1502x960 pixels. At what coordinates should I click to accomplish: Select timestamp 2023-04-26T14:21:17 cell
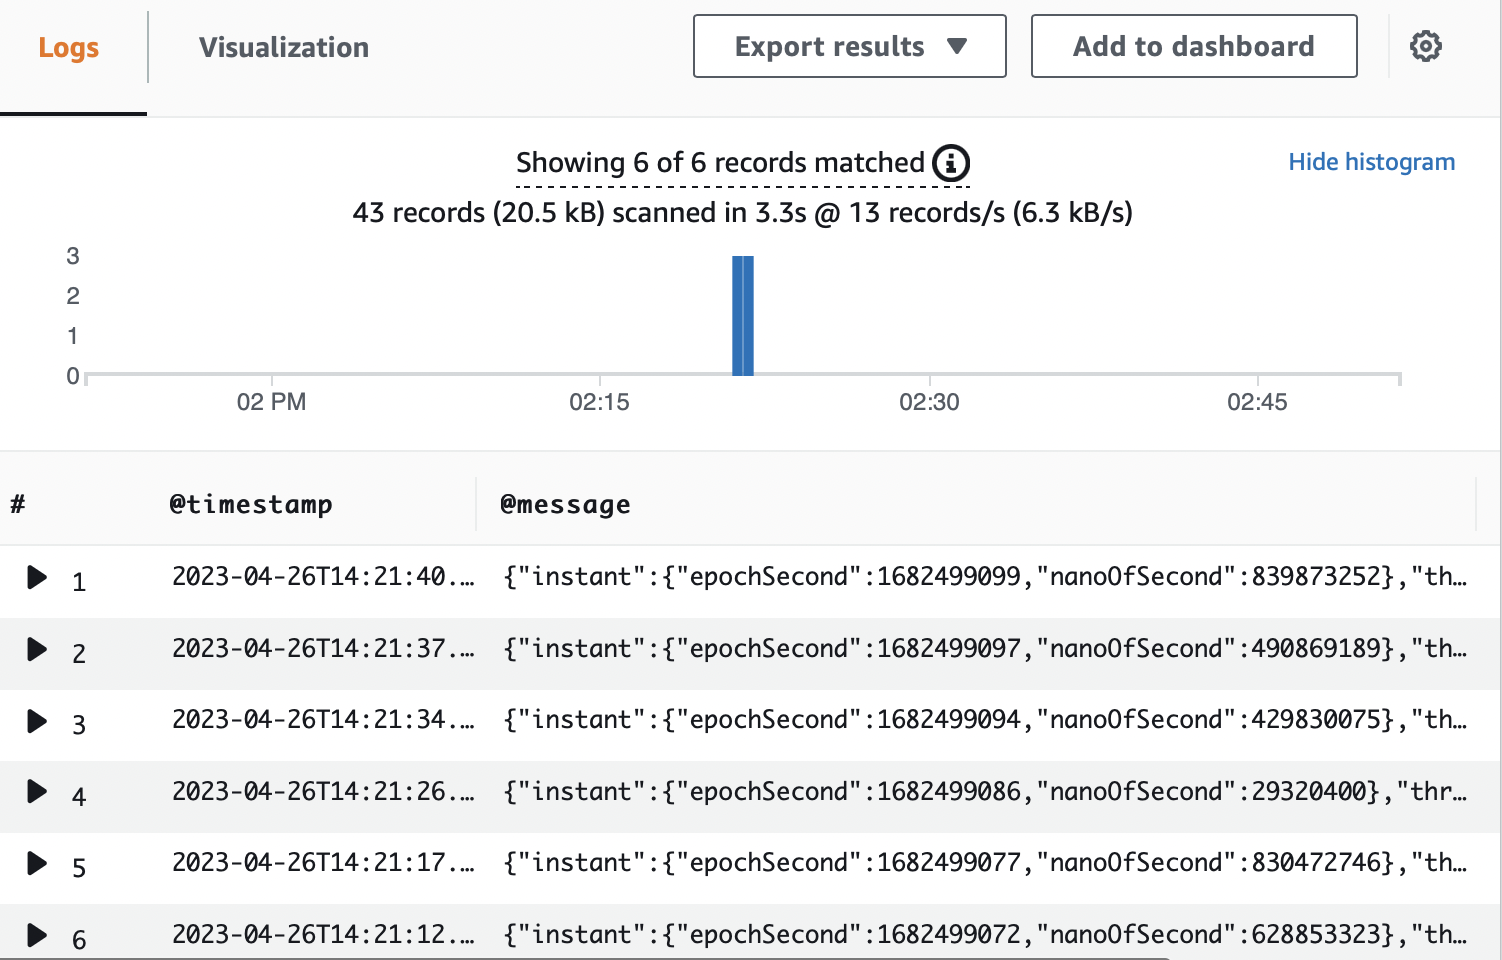coord(322,863)
